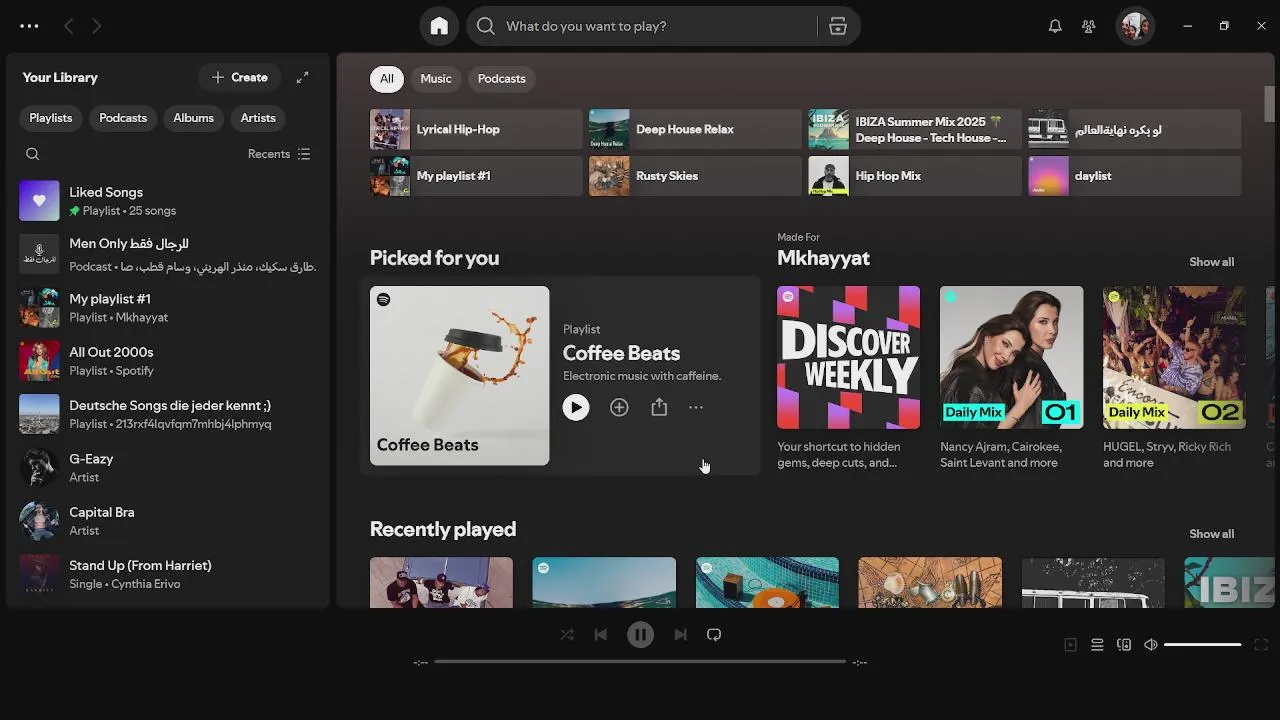This screenshot has height=720, width=1280.
Task: Add Coffee Beats to Your Library
Action: coord(619,407)
